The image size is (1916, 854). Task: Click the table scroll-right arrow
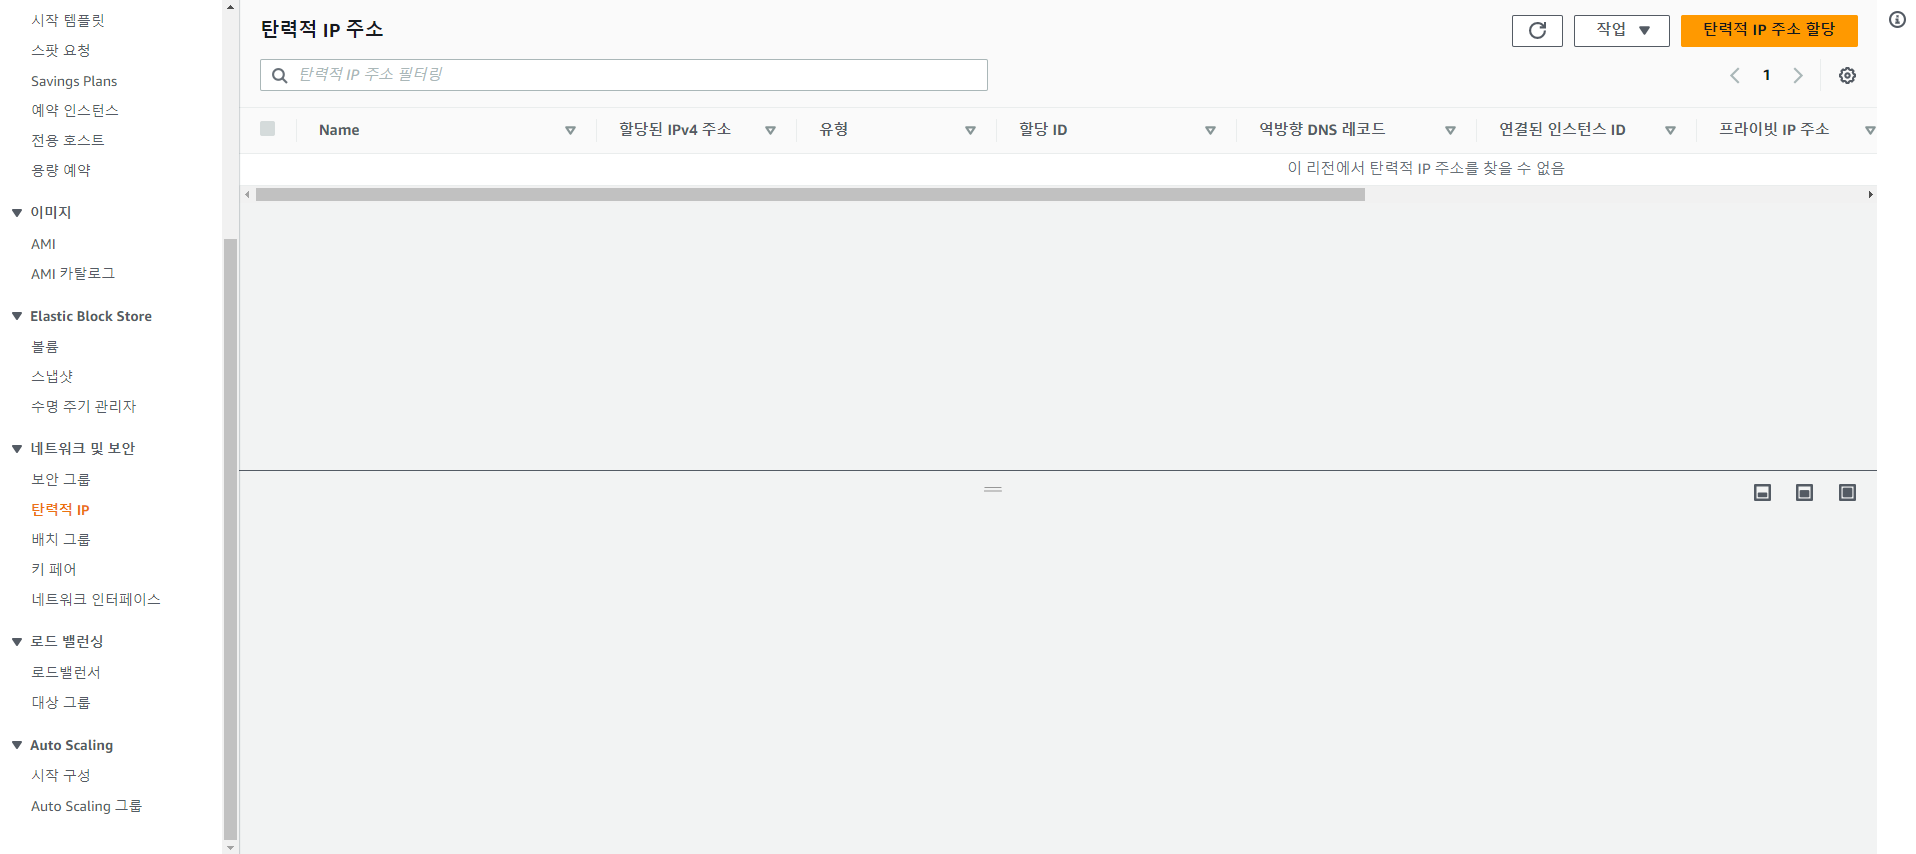click(x=1870, y=195)
